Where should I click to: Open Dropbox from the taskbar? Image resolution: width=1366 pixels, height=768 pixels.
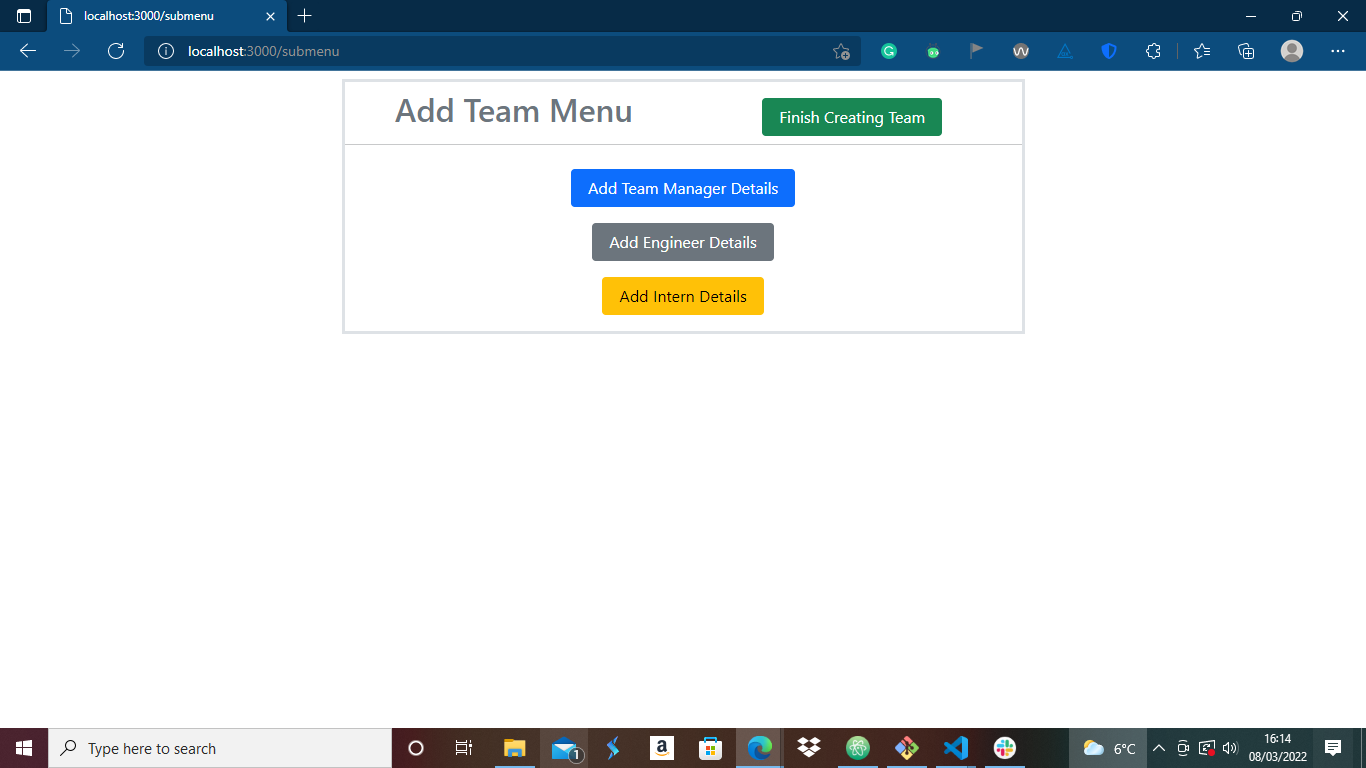coord(807,747)
